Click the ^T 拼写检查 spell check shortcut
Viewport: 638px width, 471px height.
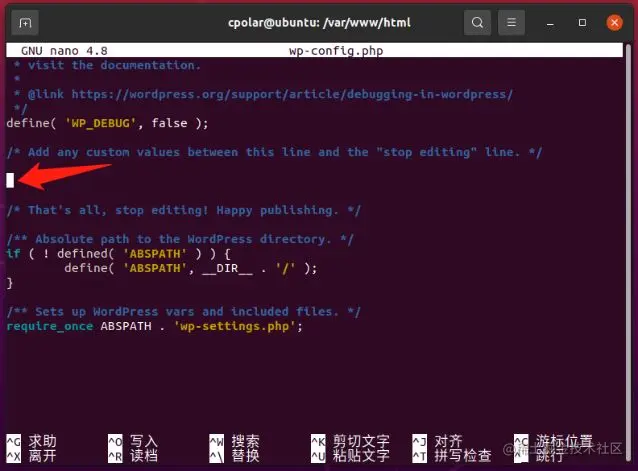pyautogui.click(x=452, y=456)
